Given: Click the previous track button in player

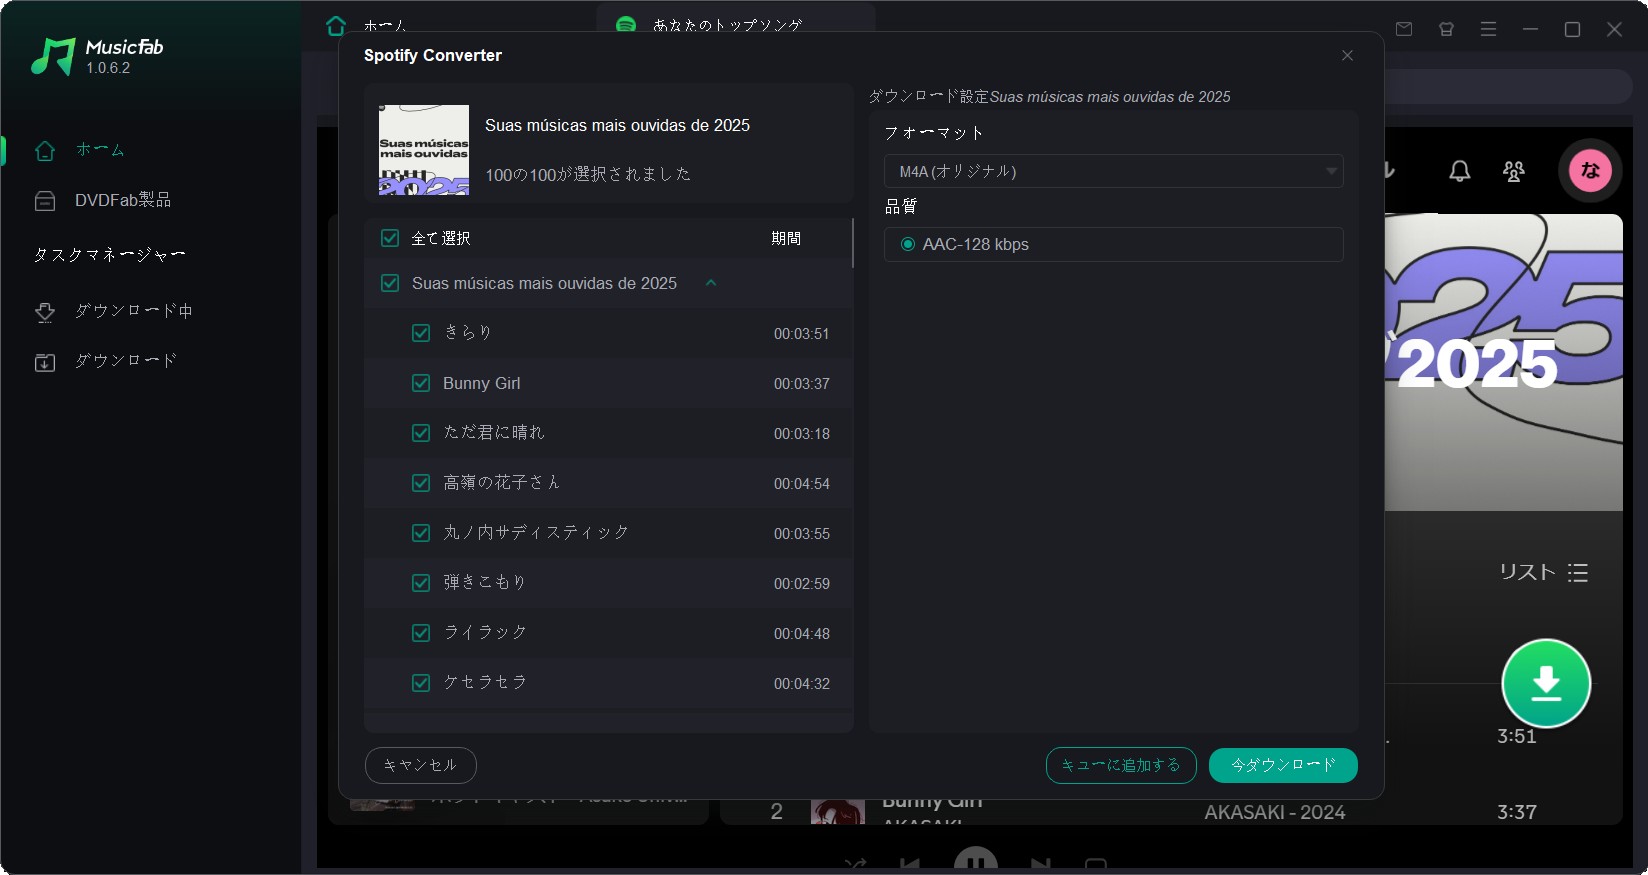Looking at the screenshot, I should click(909, 865).
